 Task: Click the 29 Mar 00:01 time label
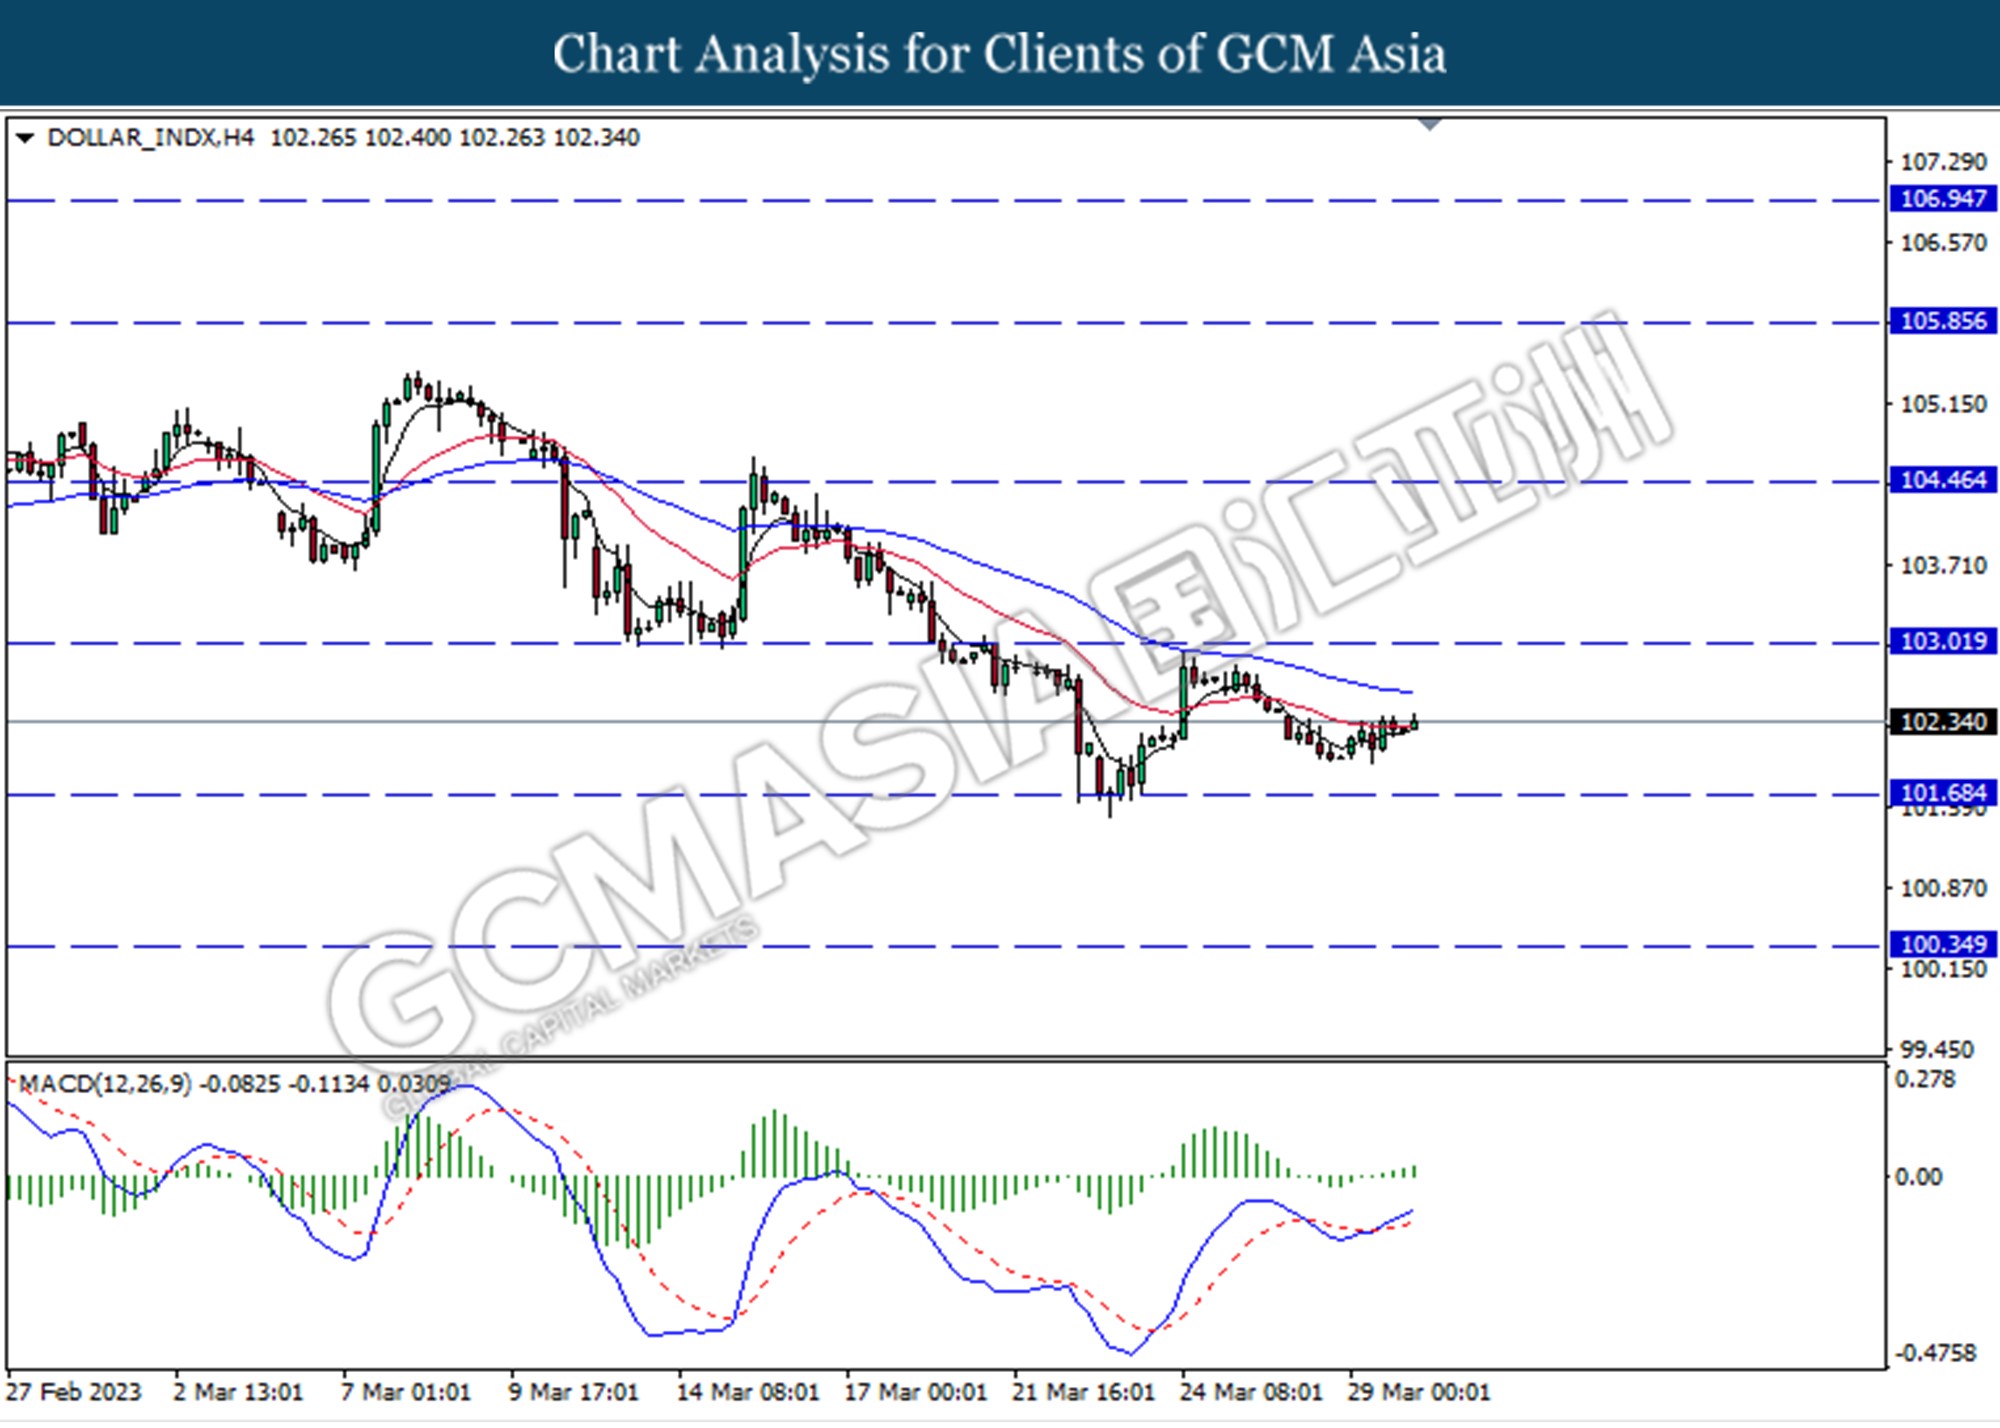click(x=1419, y=1392)
